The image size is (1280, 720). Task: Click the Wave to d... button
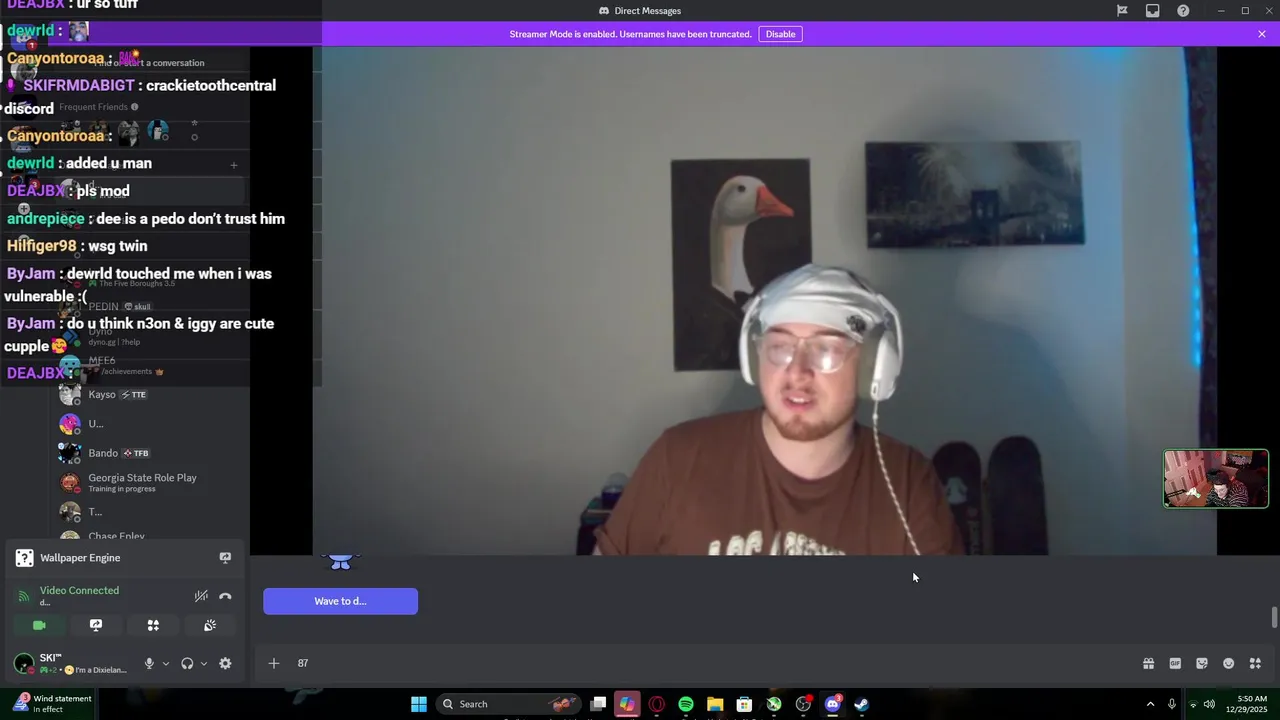click(x=340, y=601)
